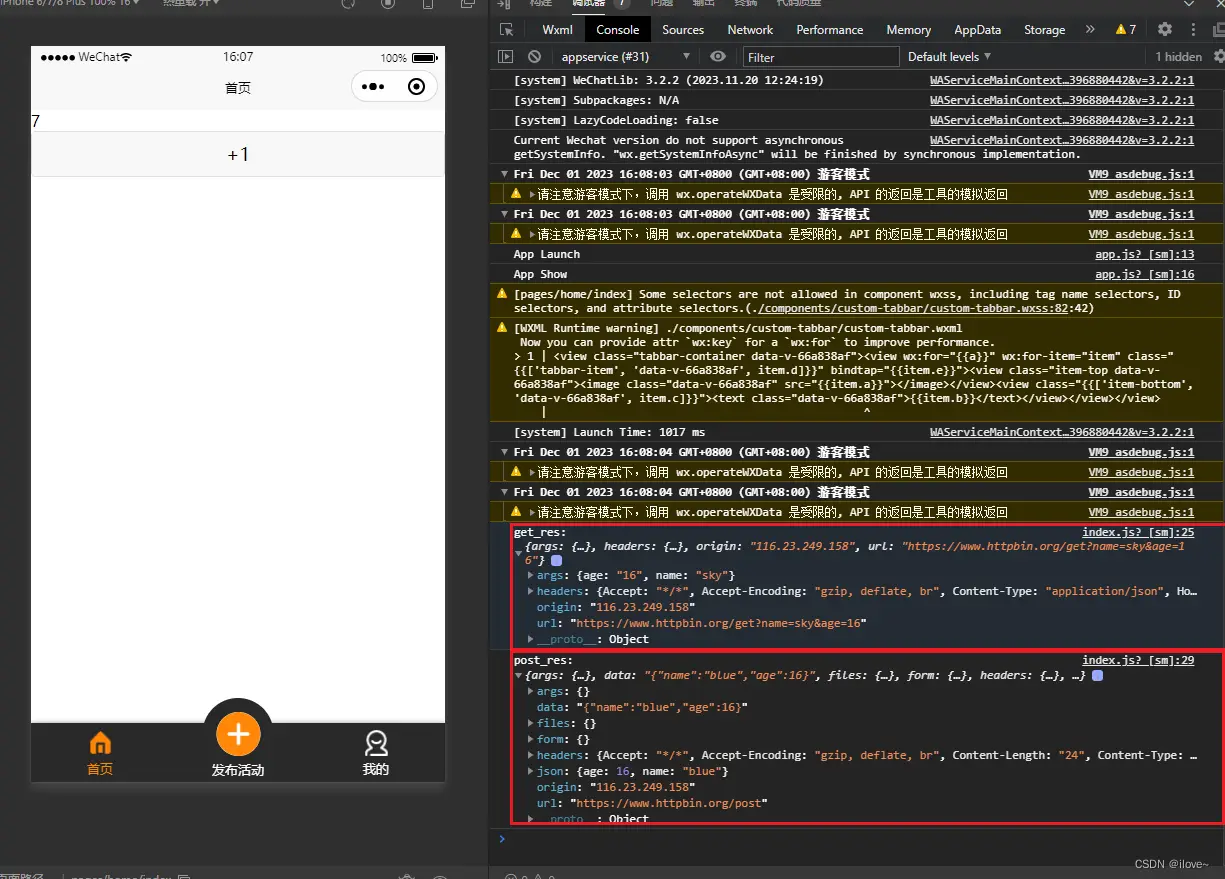Tap the +1 button in the simulator

click(x=238, y=154)
